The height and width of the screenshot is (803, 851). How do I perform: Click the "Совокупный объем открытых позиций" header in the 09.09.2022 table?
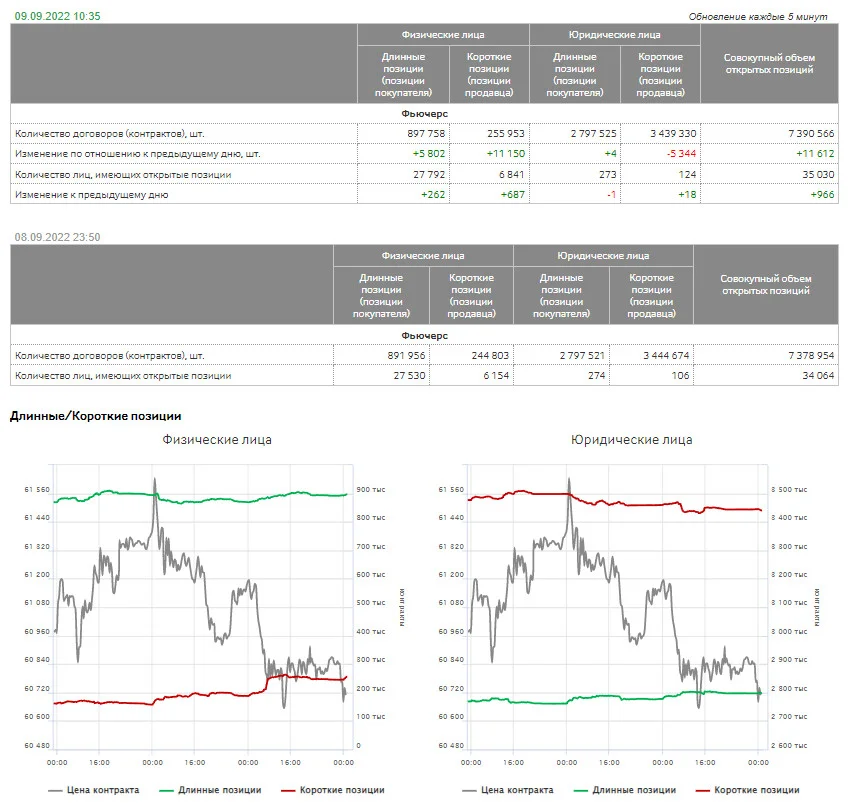coord(769,63)
